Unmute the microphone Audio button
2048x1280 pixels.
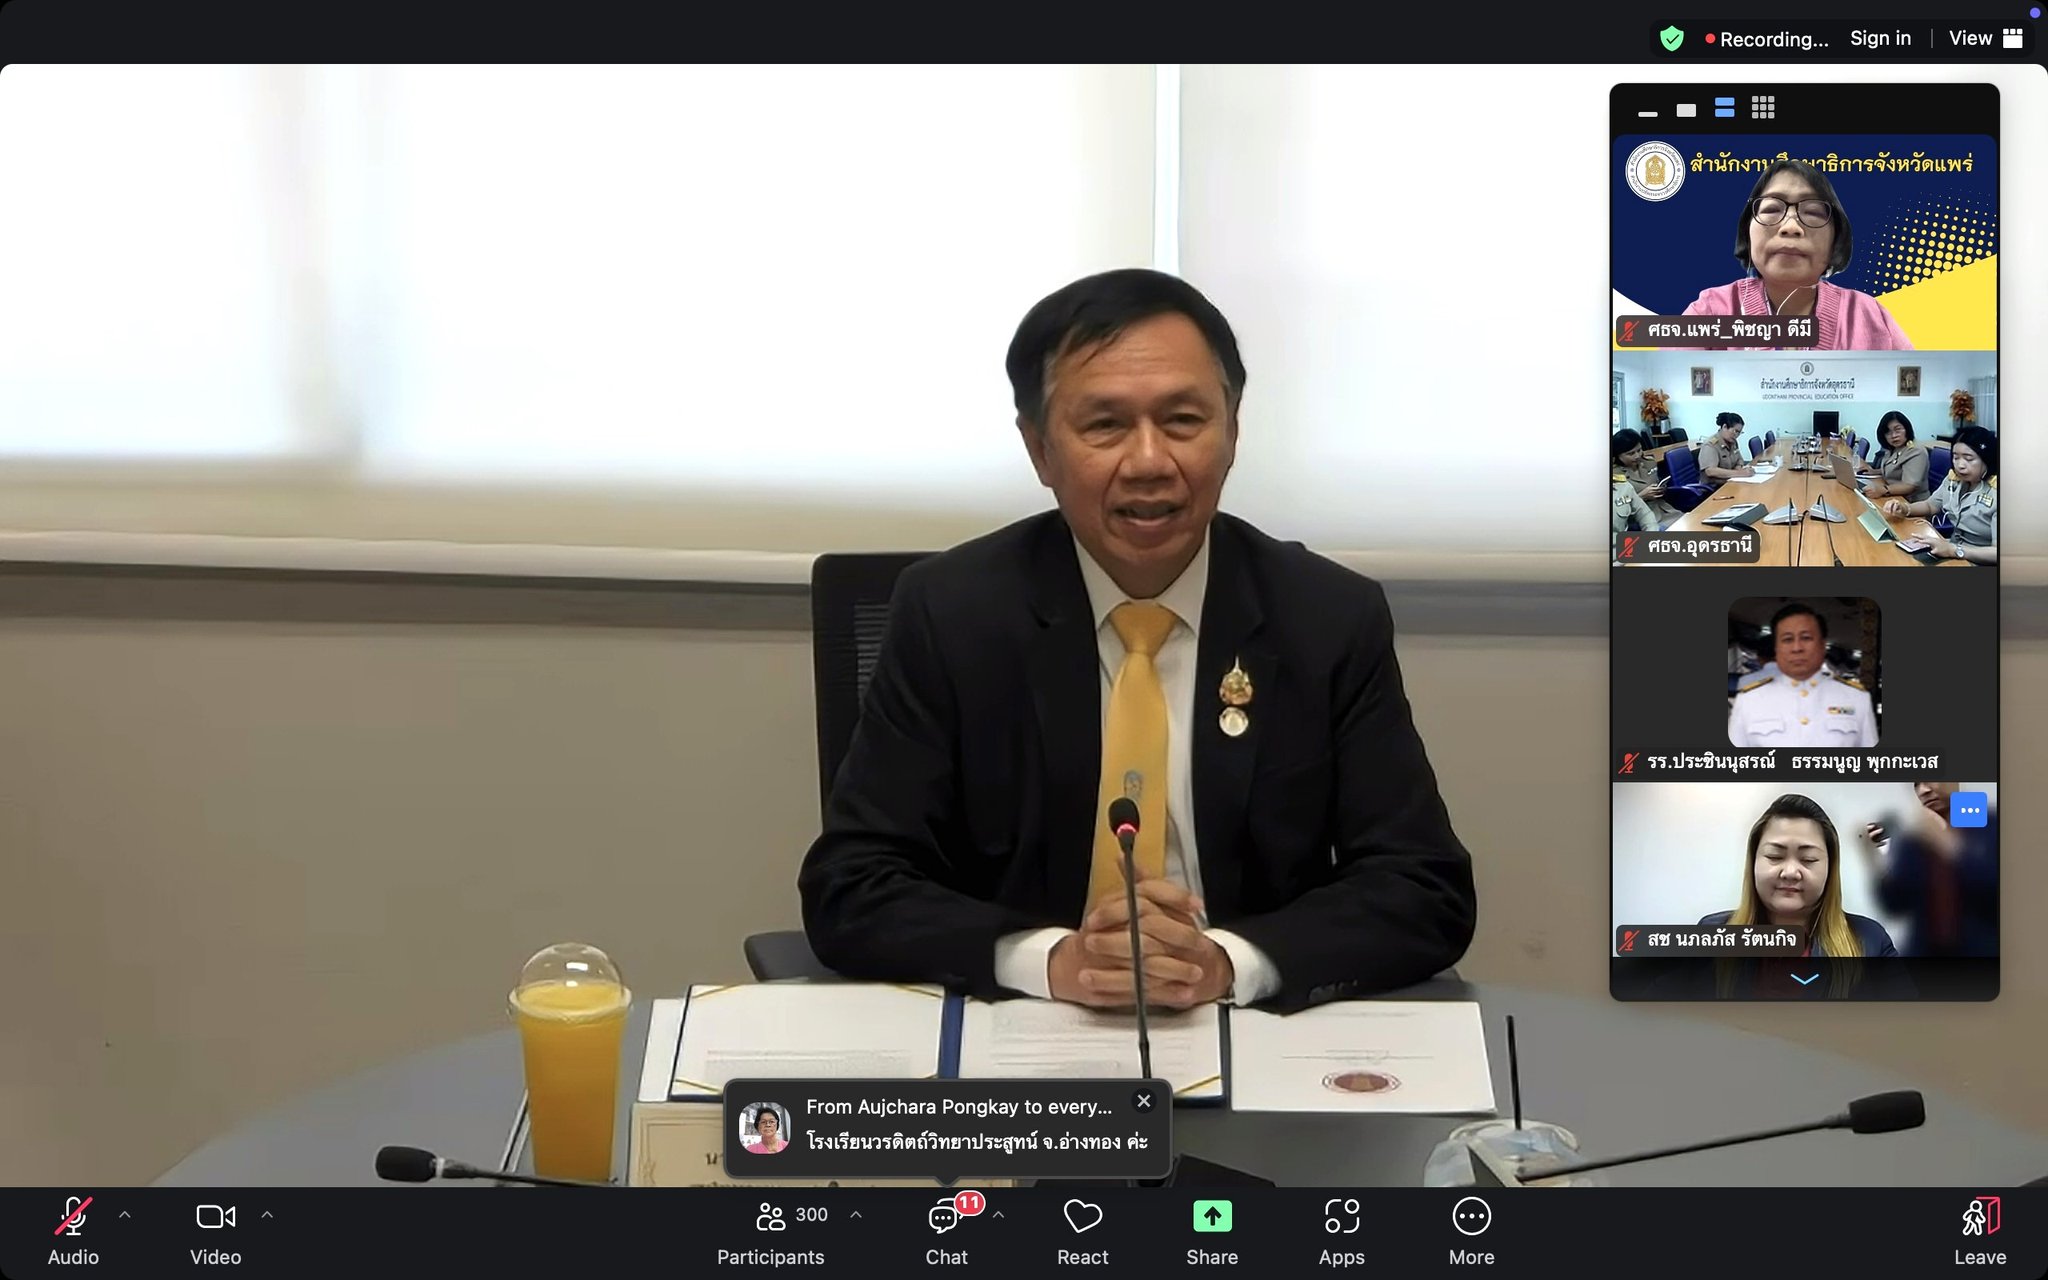73,1217
